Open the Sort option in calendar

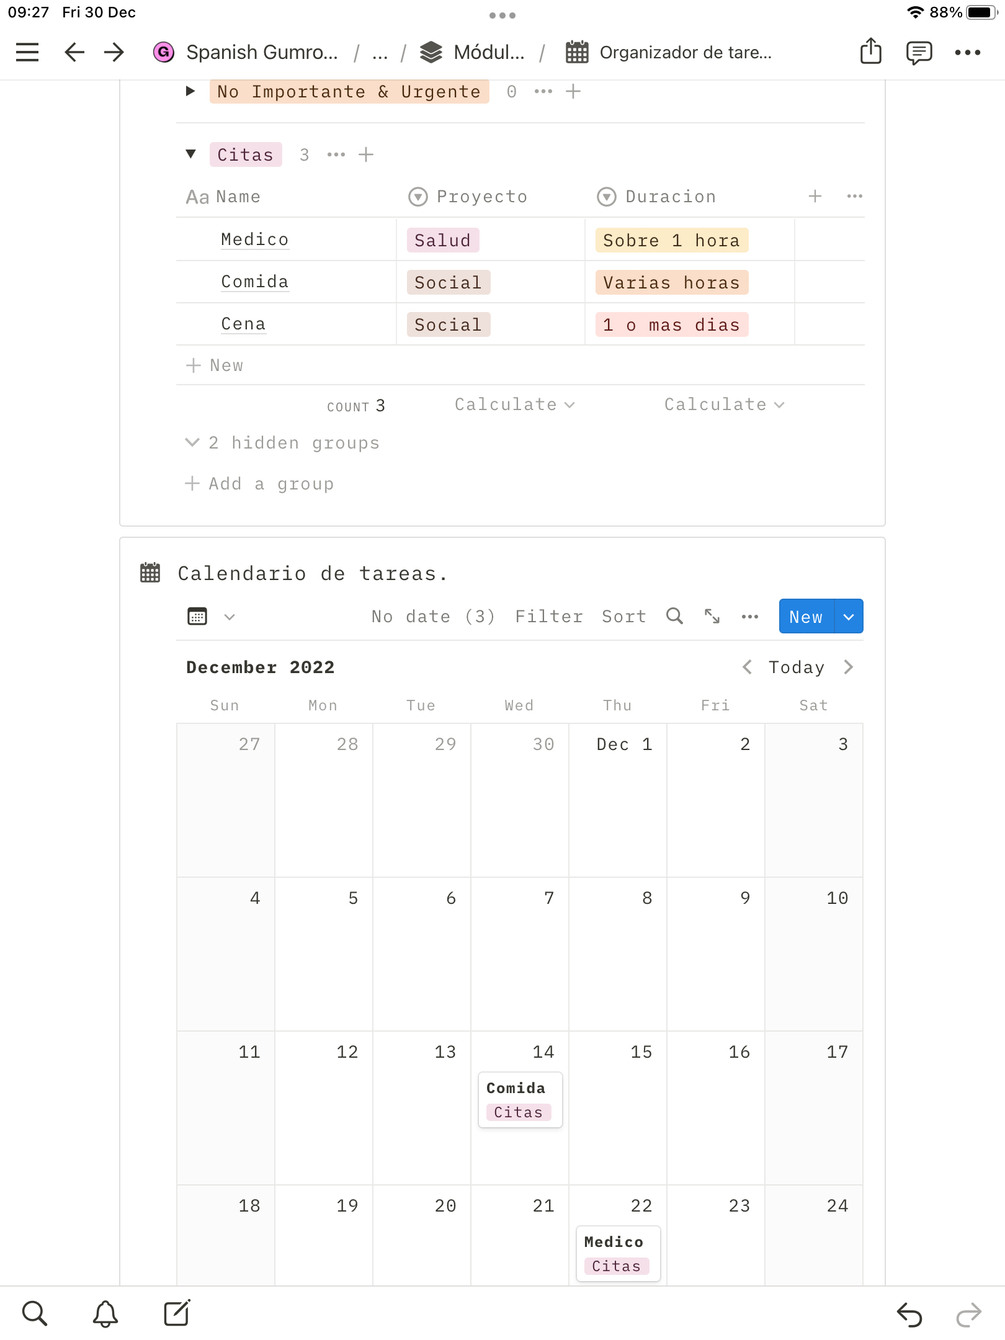(623, 616)
